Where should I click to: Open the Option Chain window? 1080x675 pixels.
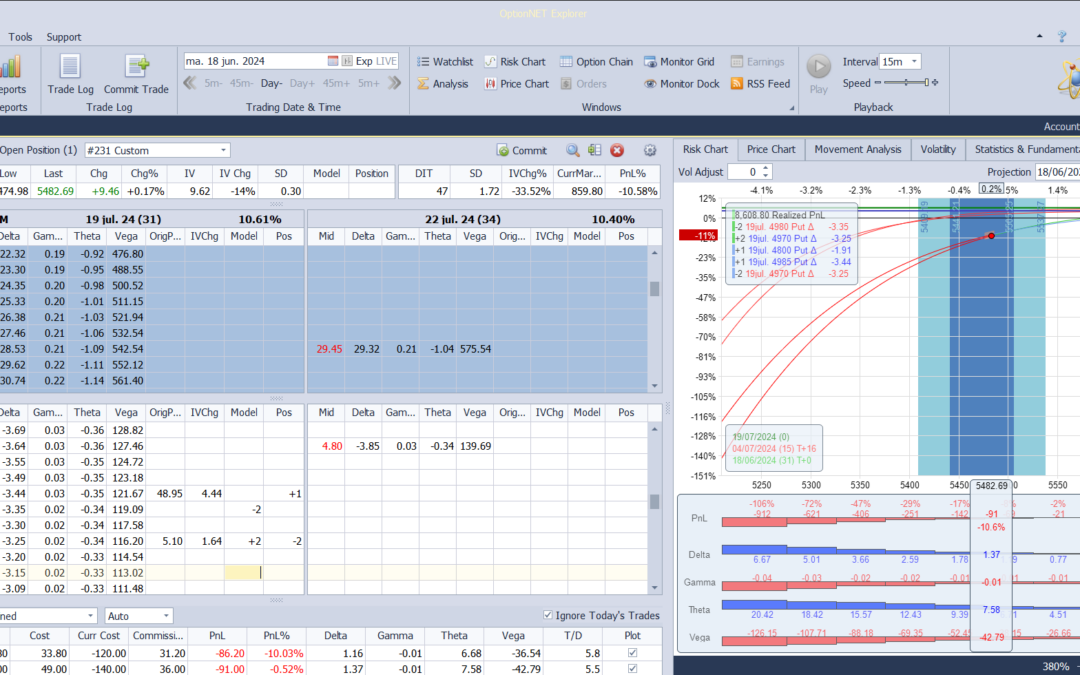(596, 61)
